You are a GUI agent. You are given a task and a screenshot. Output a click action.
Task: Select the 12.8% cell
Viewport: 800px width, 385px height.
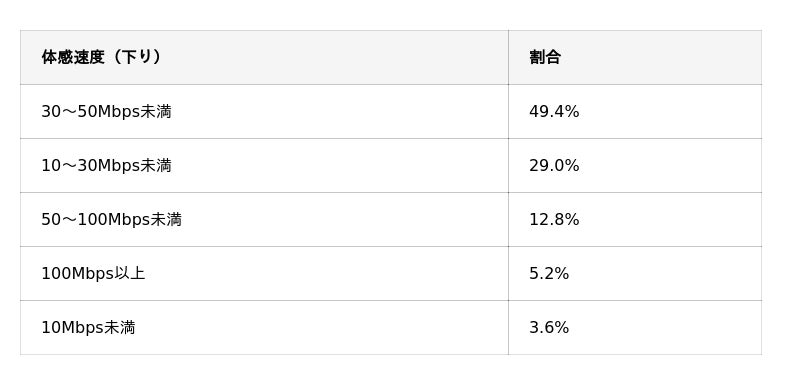[635, 220]
